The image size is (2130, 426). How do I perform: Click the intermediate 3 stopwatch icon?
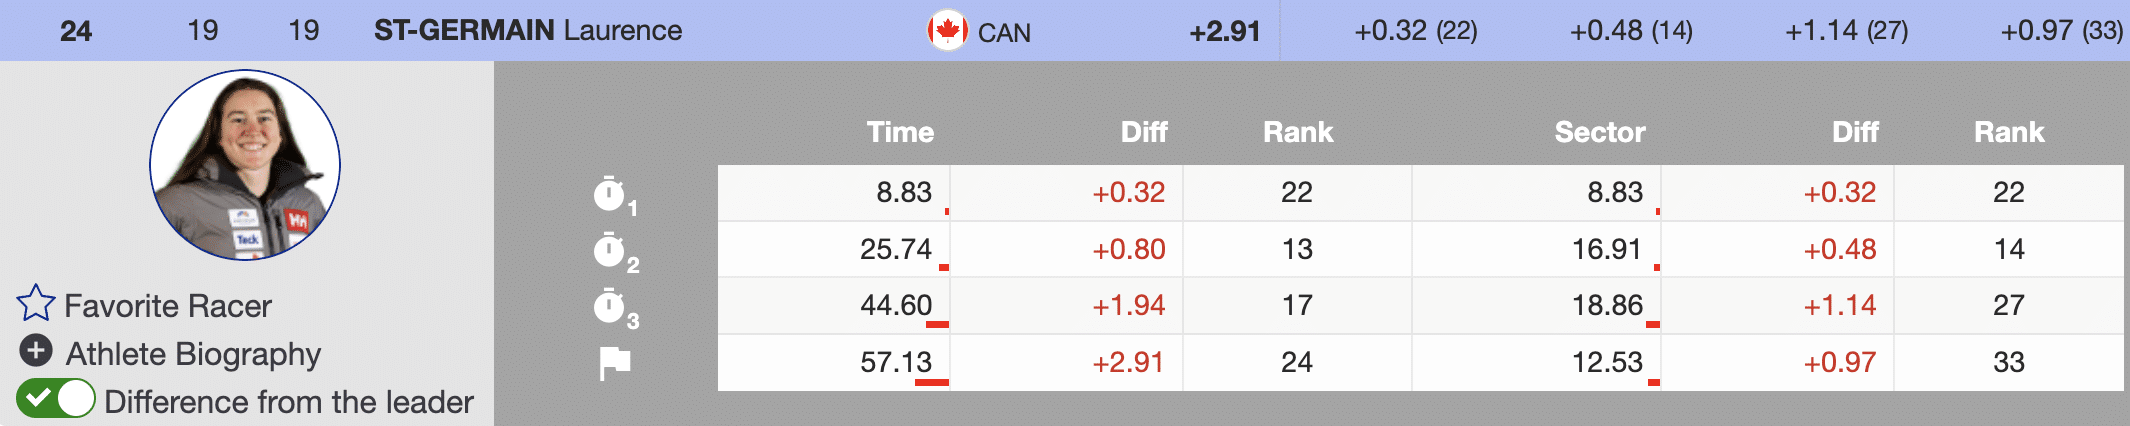click(x=609, y=307)
